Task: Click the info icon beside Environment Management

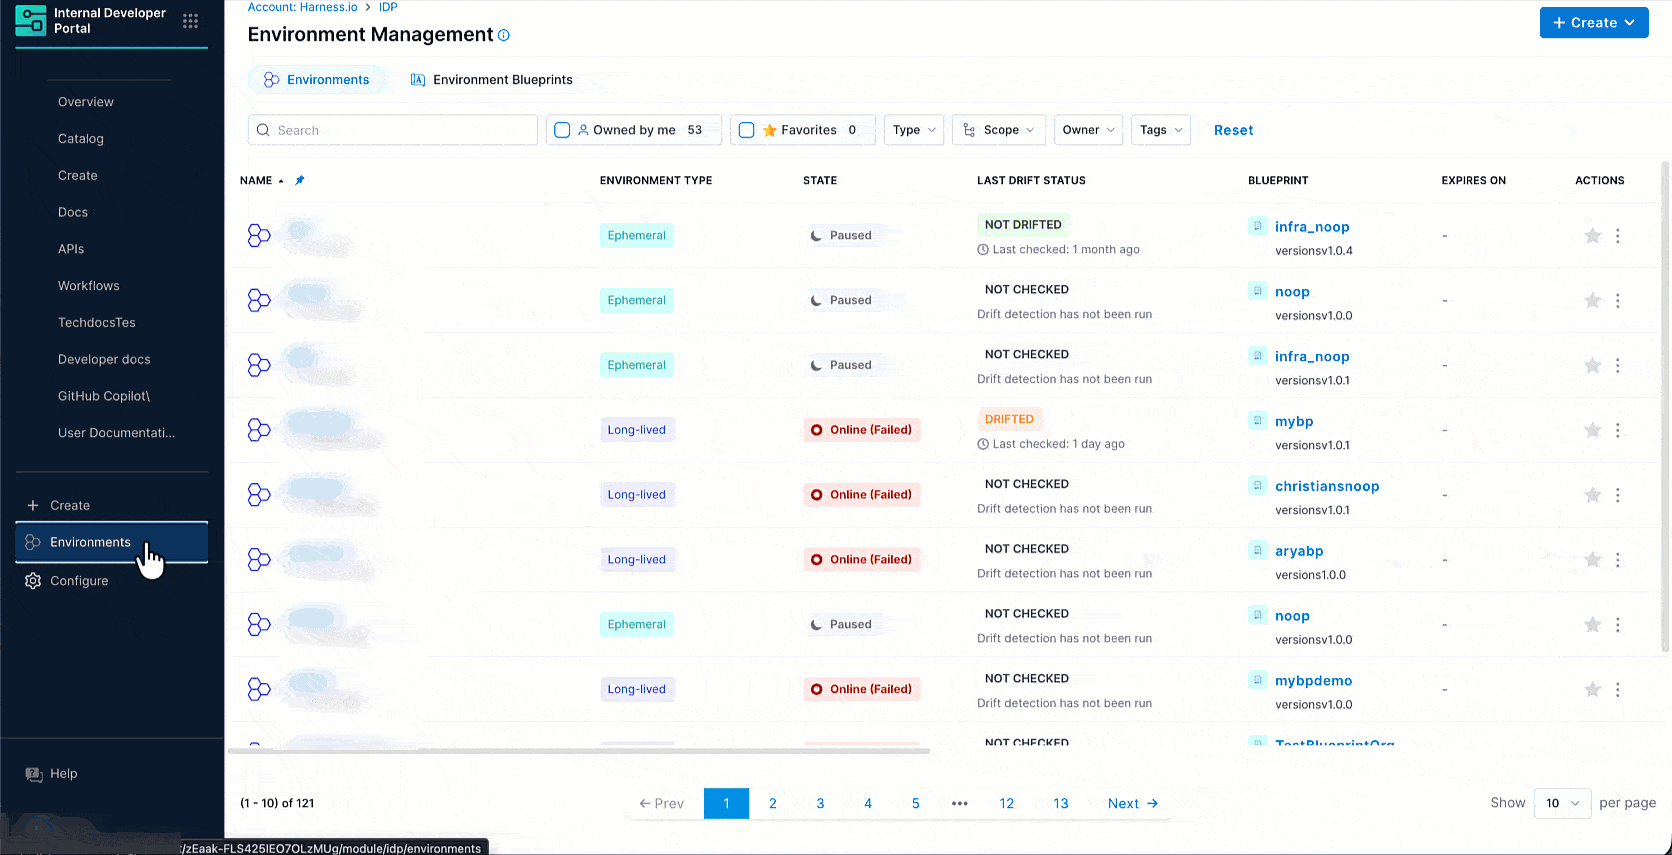Action: (504, 35)
